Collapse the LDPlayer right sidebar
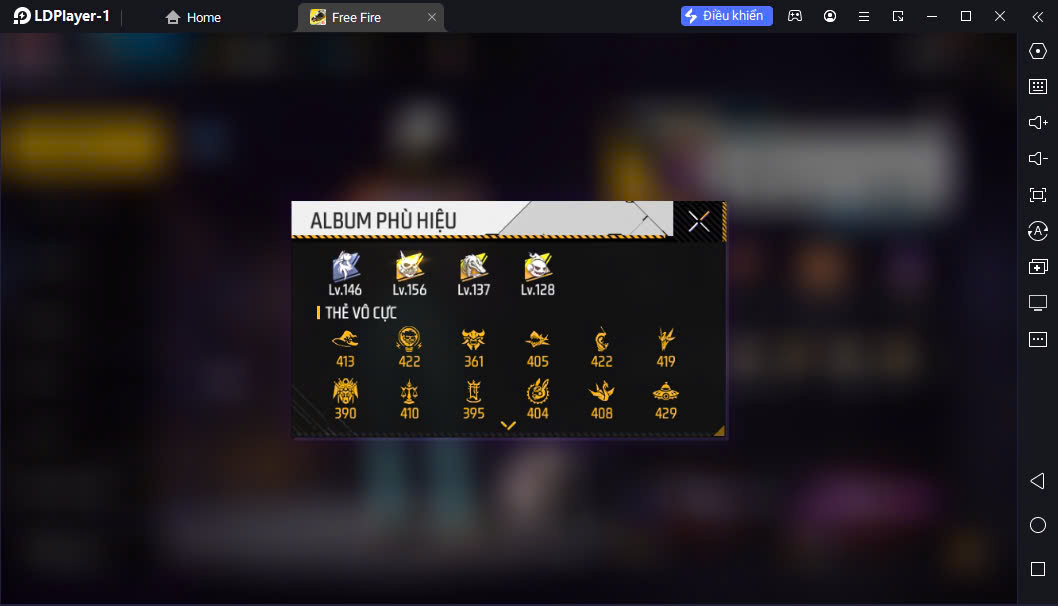This screenshot has height=606, width=1058. [1038, 17]
